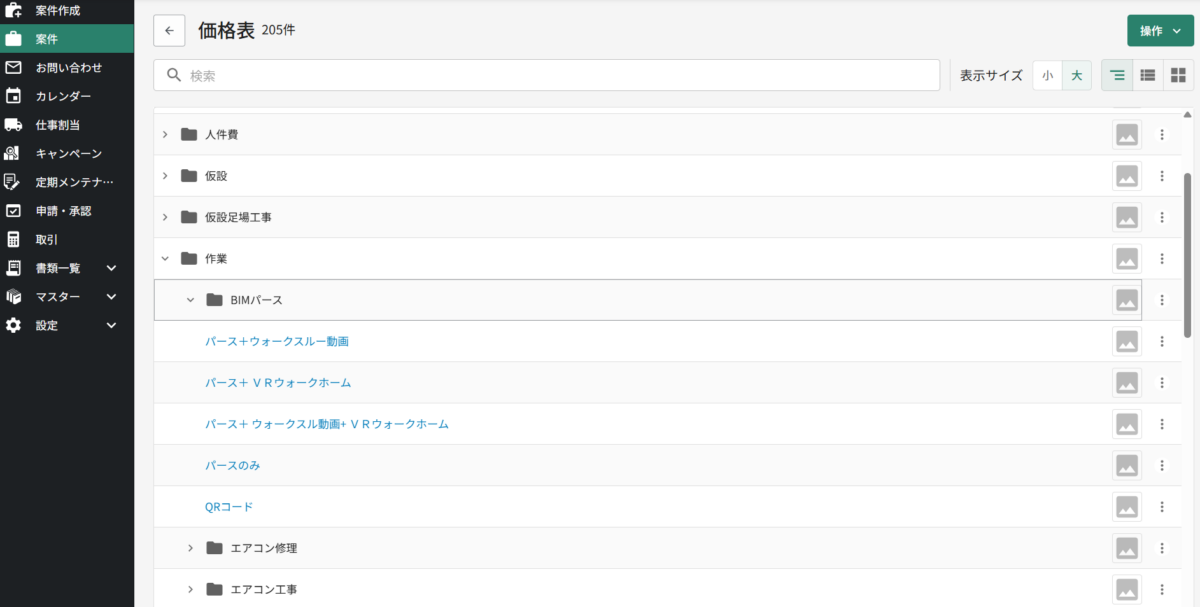Viewport: 1200px width, 607px height.
Task: Switch to grid view layout icon
Action: pyautogui.click(x=1178, y=75)
